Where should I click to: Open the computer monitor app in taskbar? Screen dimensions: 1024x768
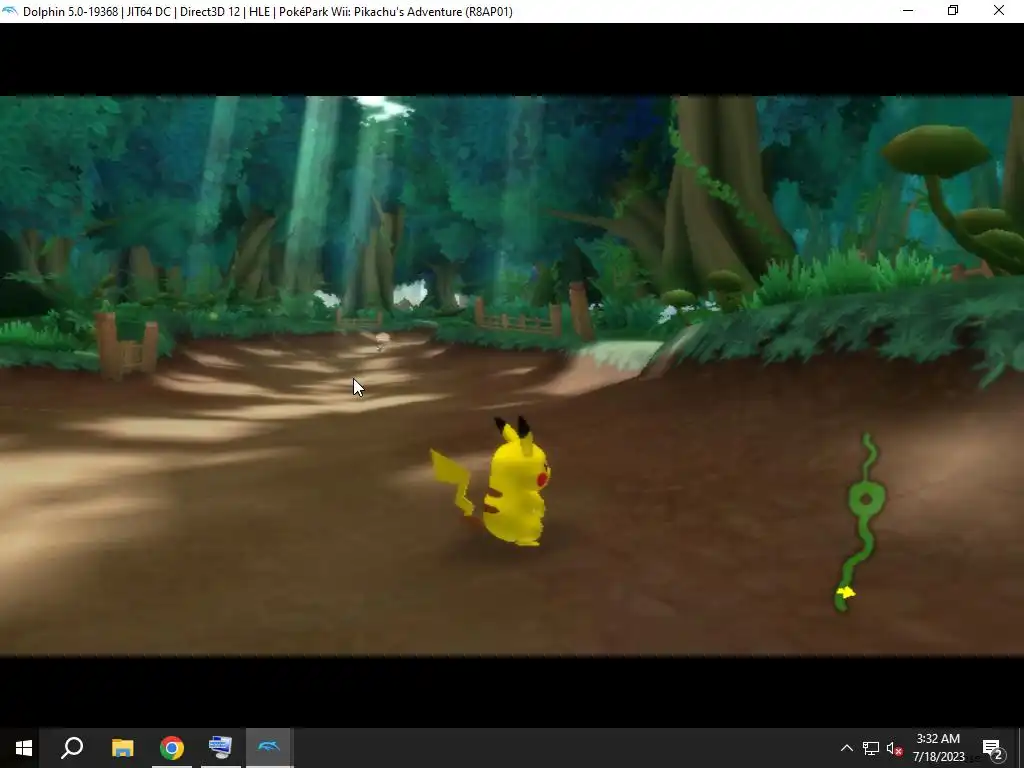point(220,748)
